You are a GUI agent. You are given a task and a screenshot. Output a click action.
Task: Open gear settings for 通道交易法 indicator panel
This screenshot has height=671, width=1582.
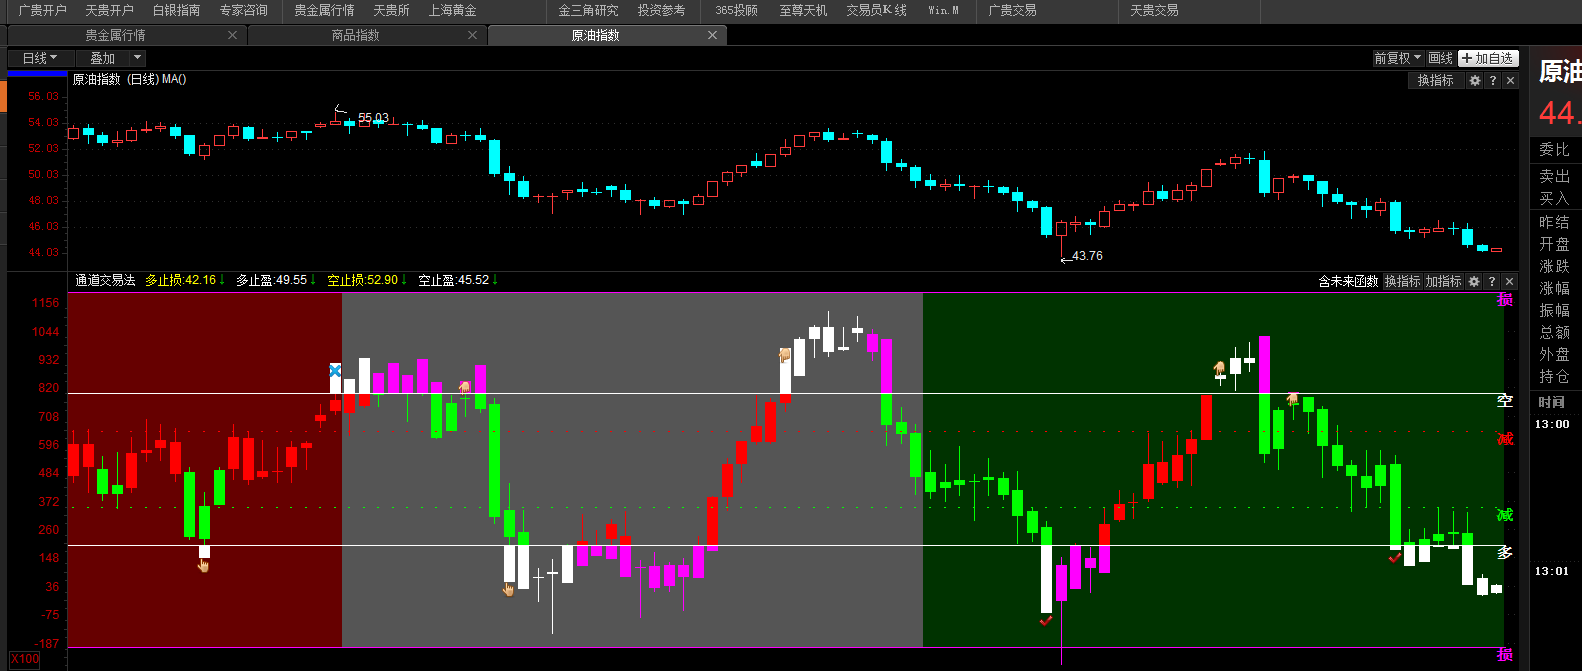coord(1473,282)
